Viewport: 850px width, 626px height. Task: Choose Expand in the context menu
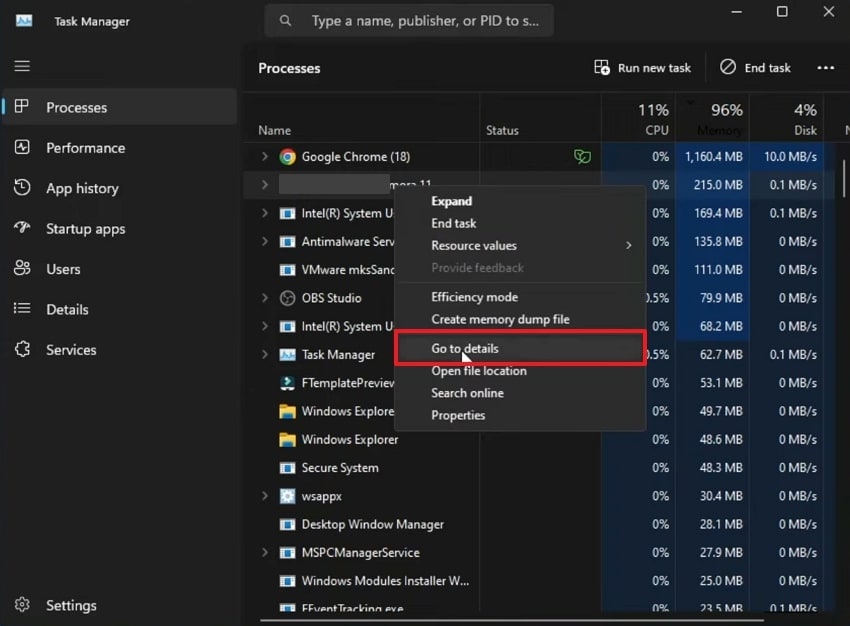point(452,201)
